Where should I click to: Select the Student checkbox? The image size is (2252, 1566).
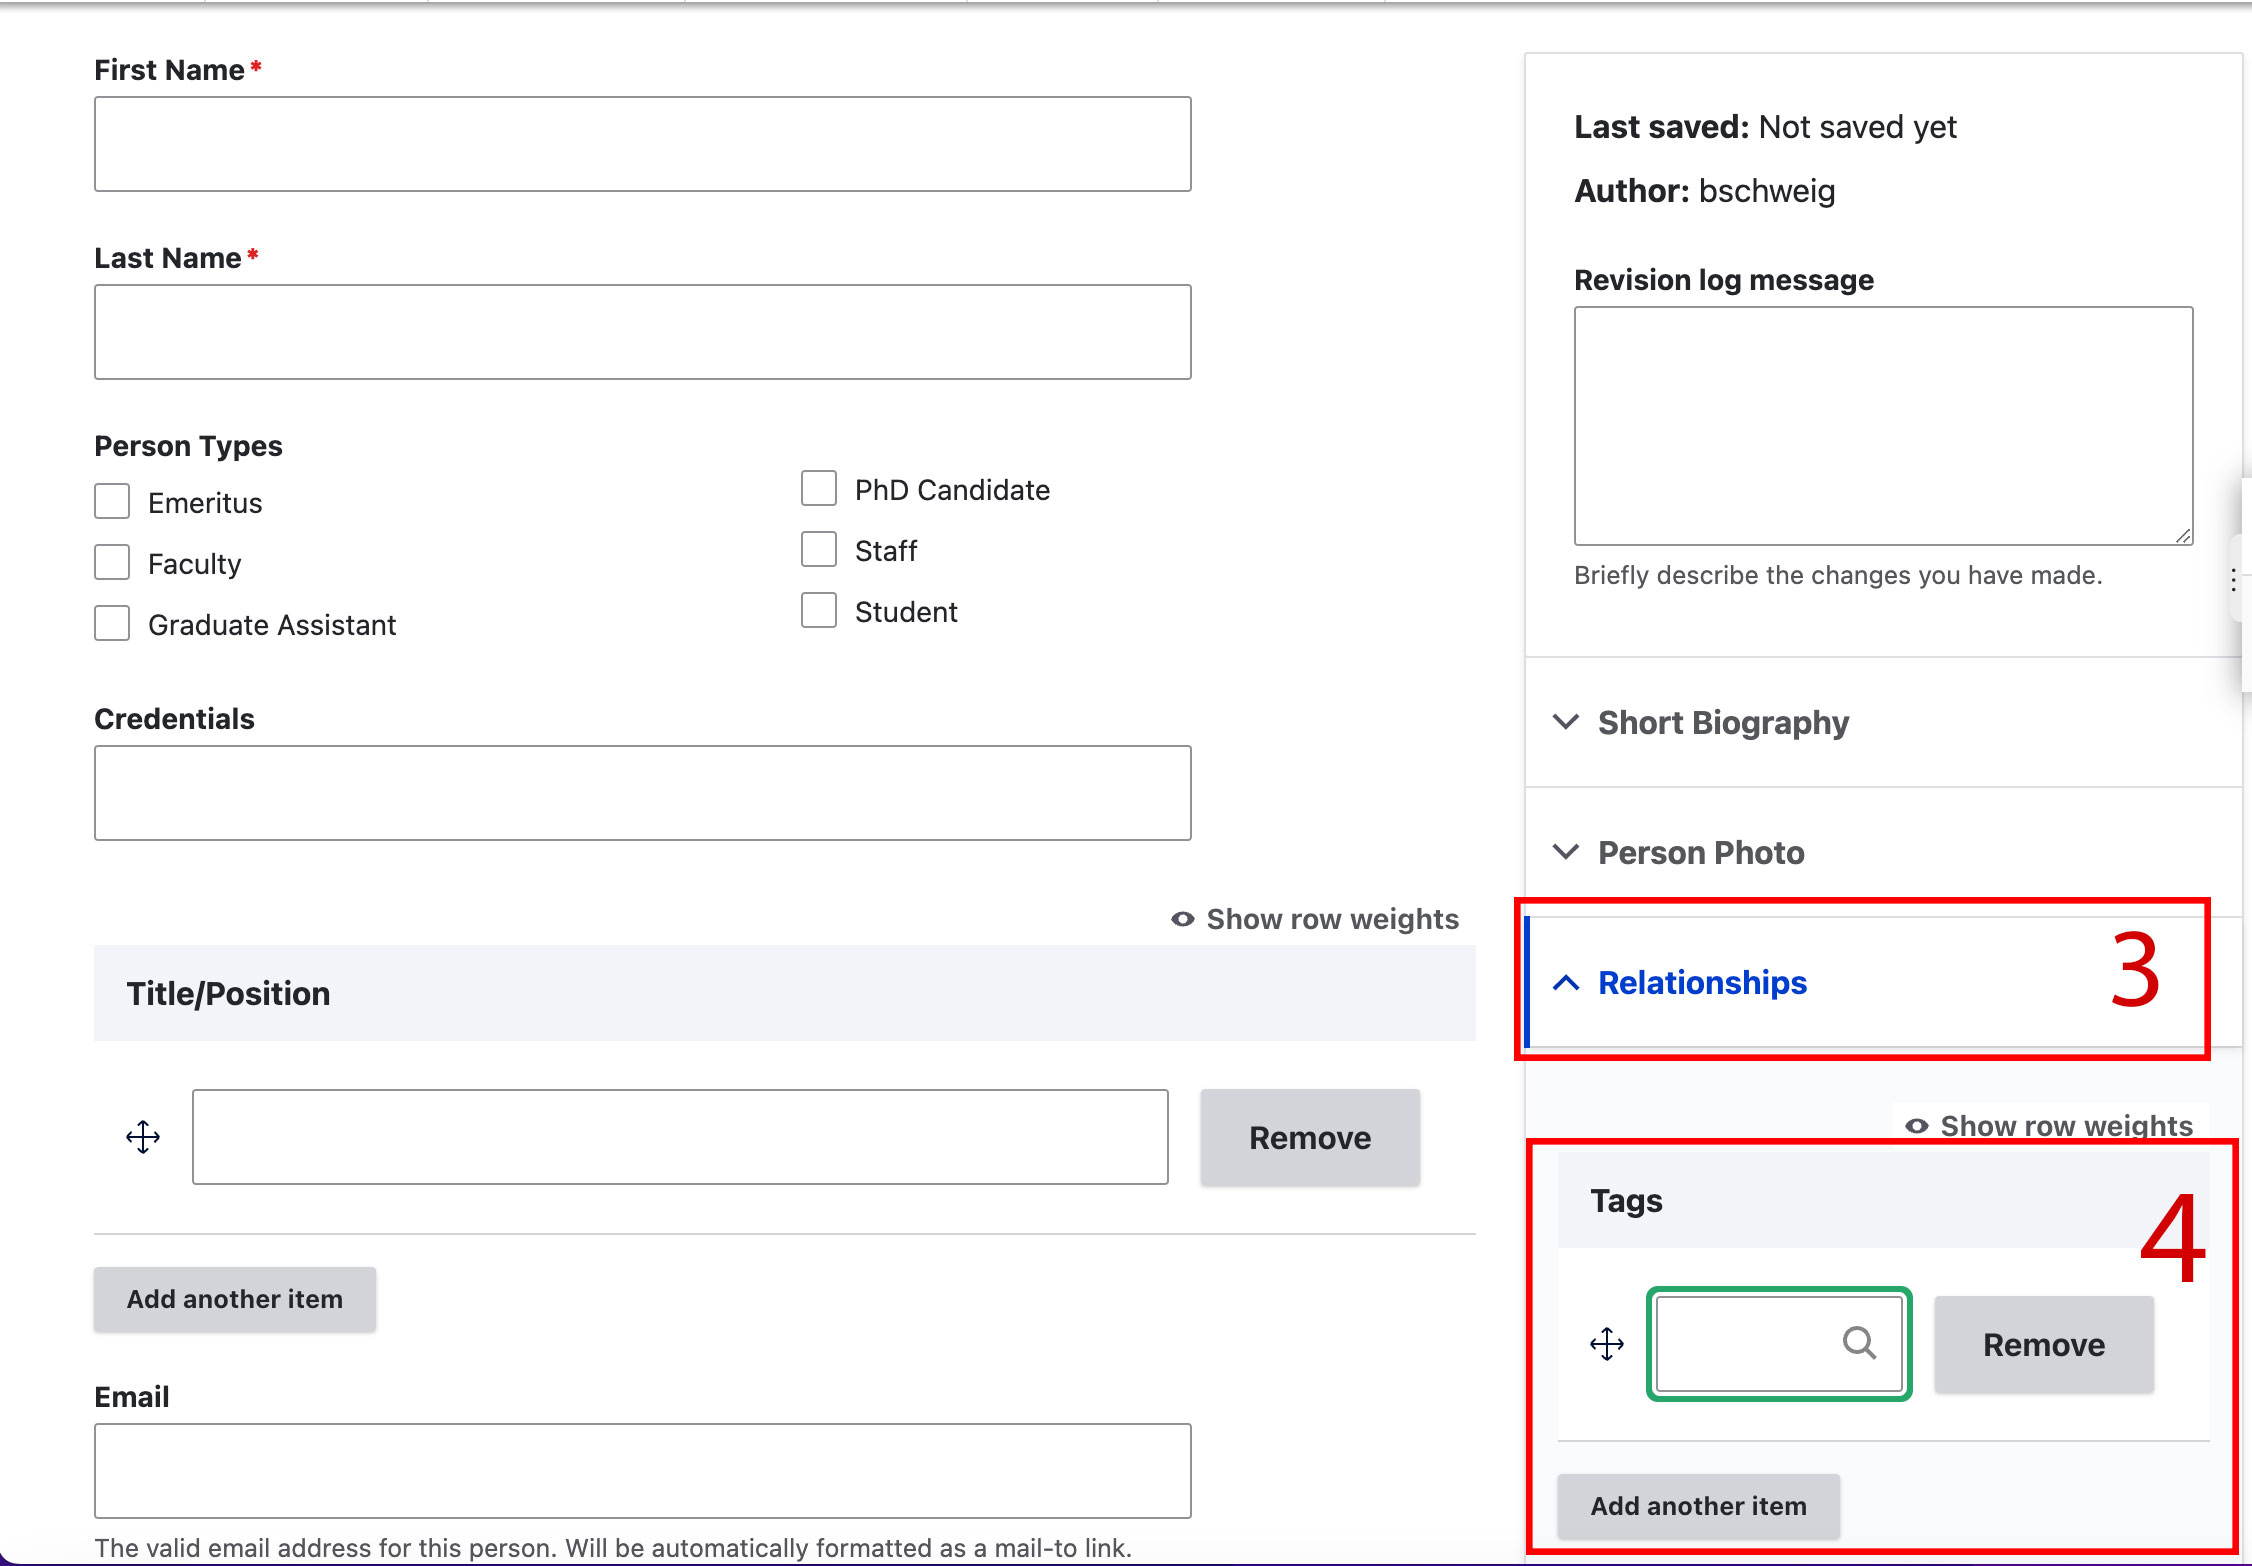[x=819, y=611]
